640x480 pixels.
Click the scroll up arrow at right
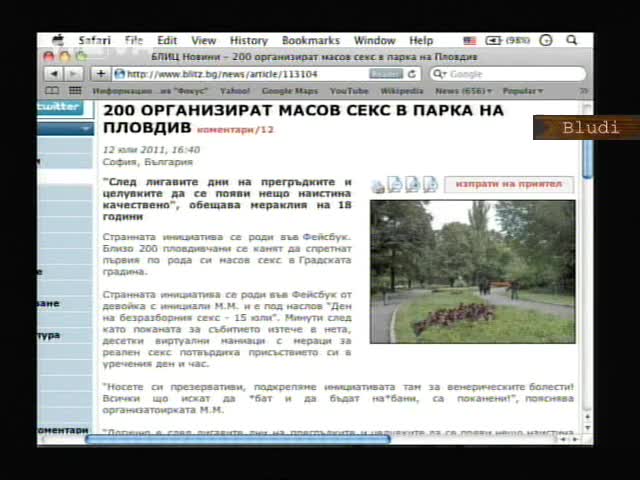[587, 417]
